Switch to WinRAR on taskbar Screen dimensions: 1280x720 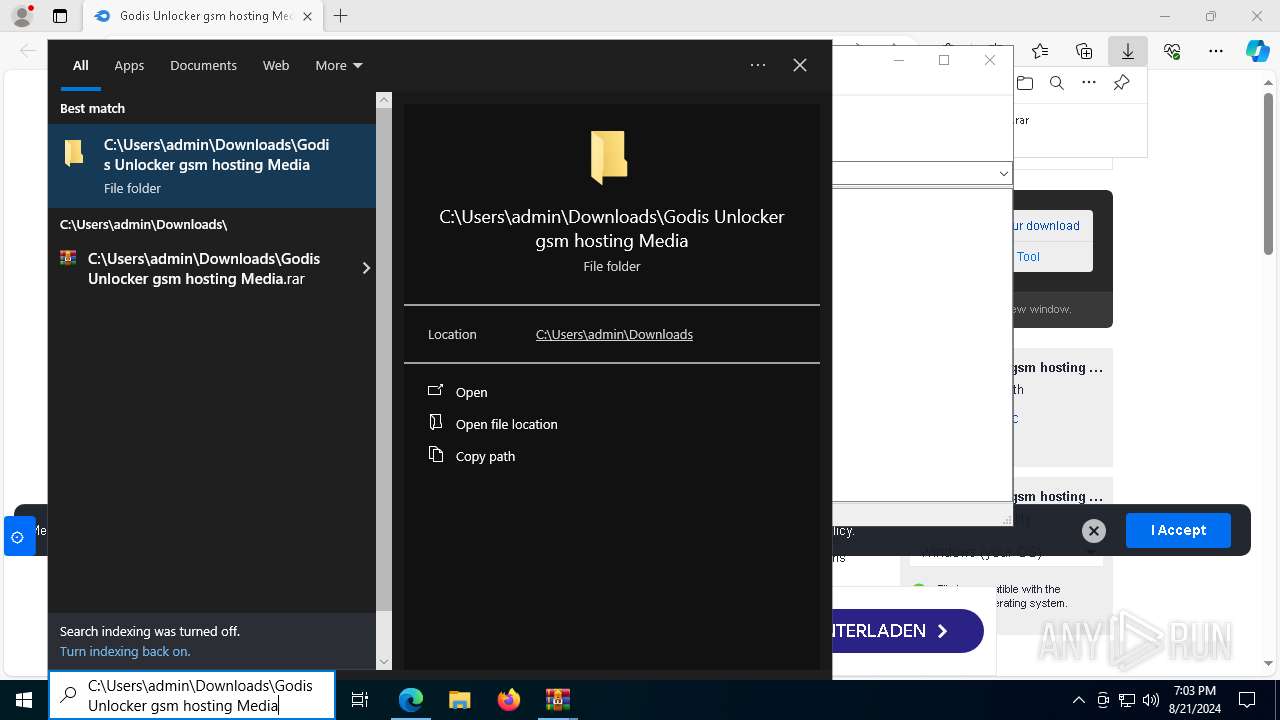[557, 699]
